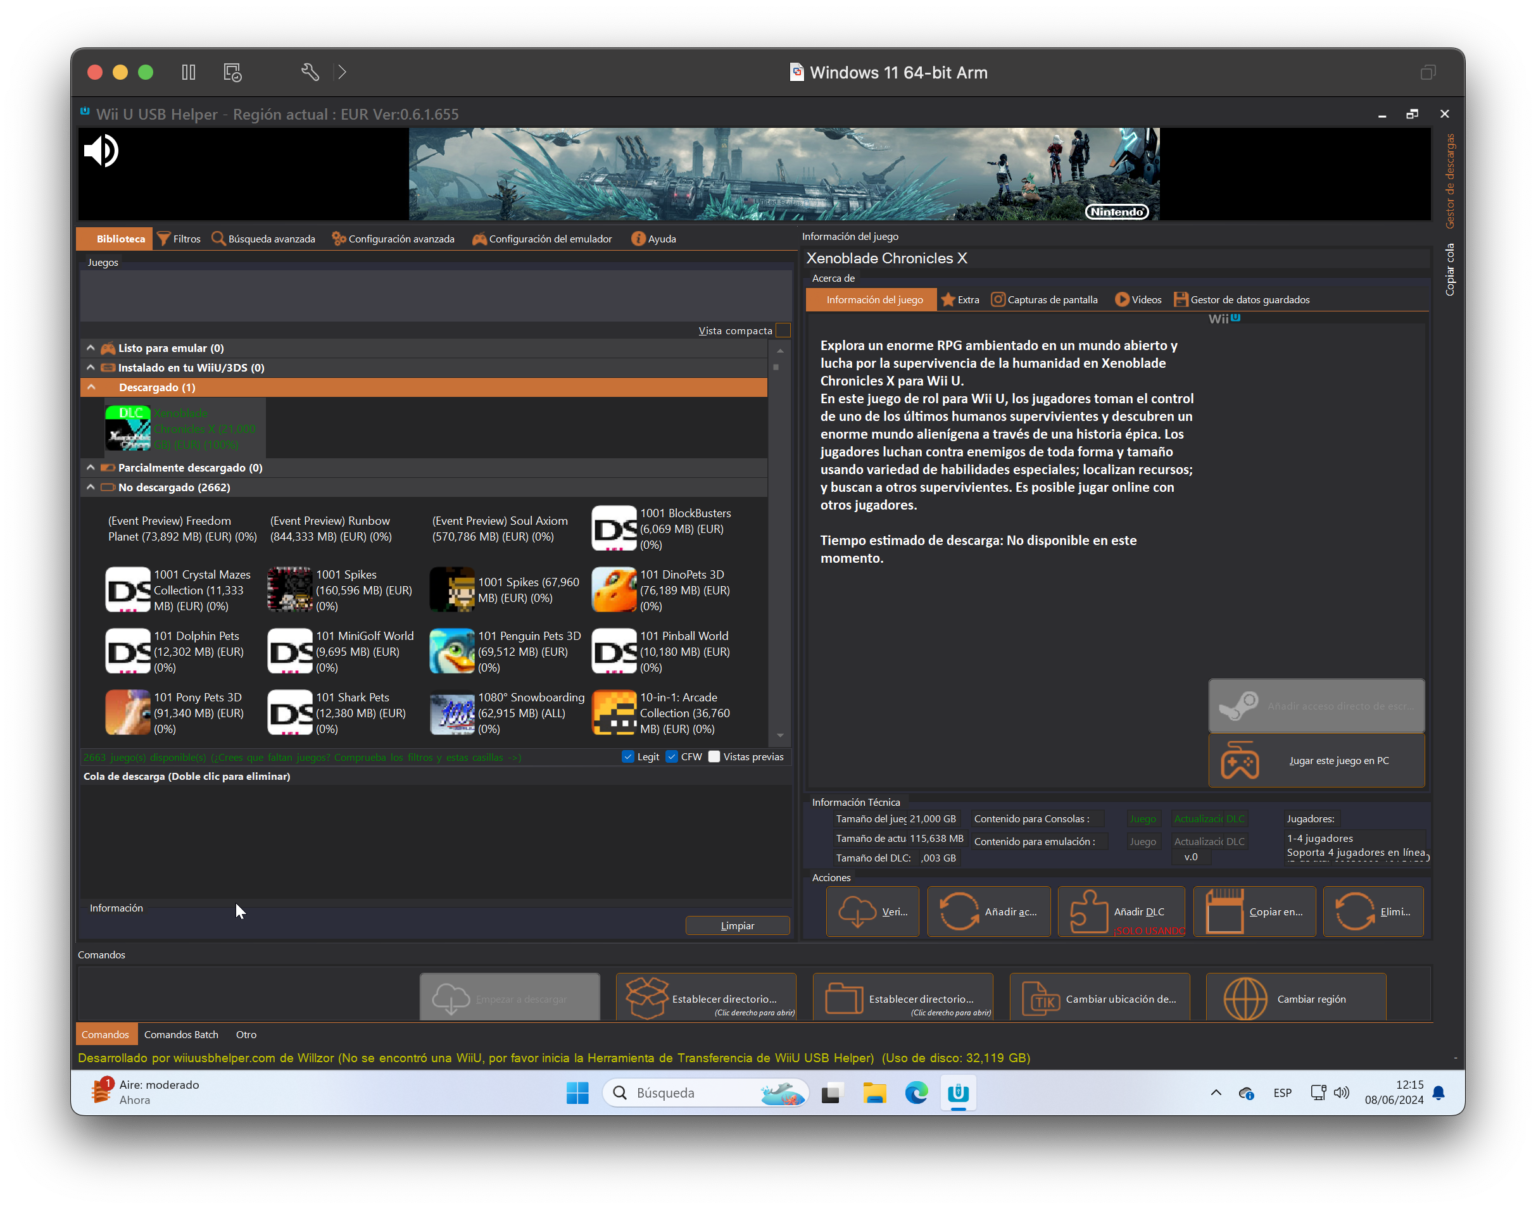Image resolution: width=1536 pixels, height=1209 pixels.
Task: Mute sound with the speaker icon
Action: coord(101,151)
